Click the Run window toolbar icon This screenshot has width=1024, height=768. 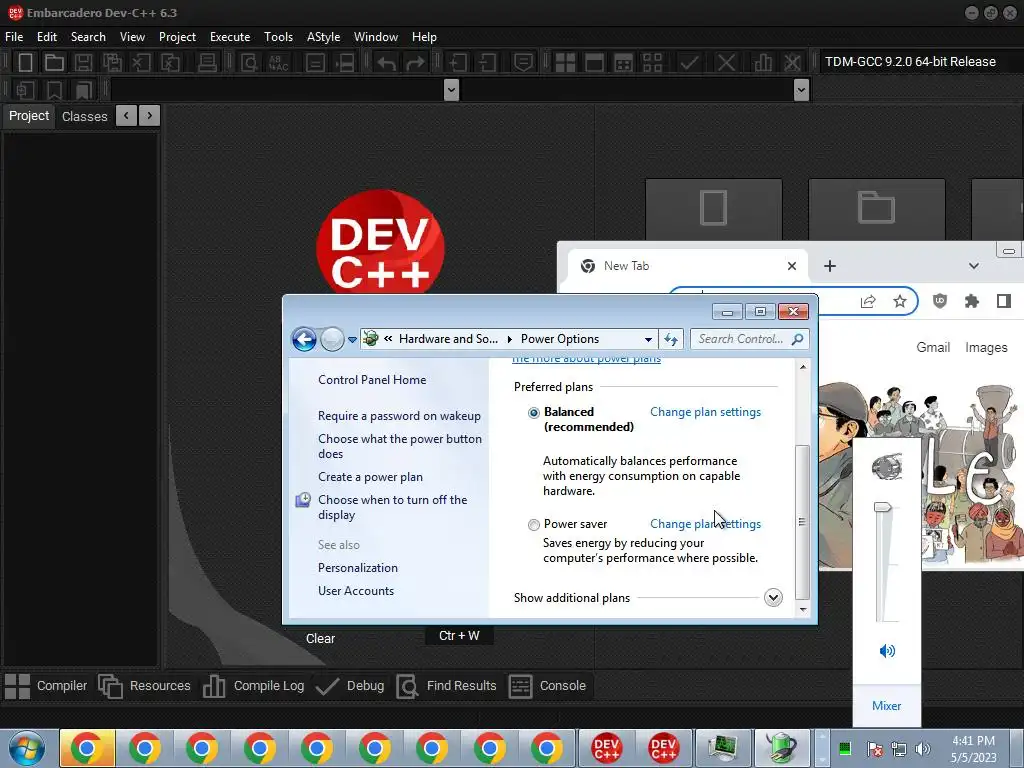594,63
